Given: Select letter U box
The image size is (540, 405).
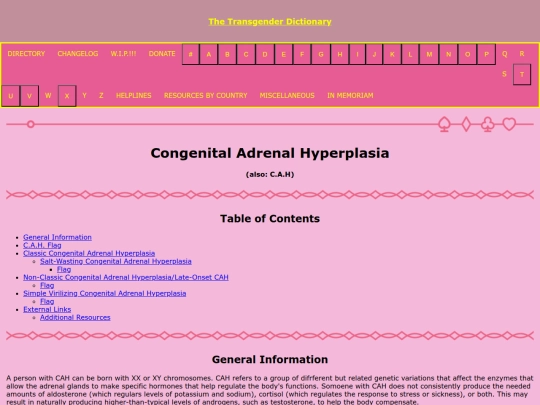Looking at the screenshot, I should (11, 96).
